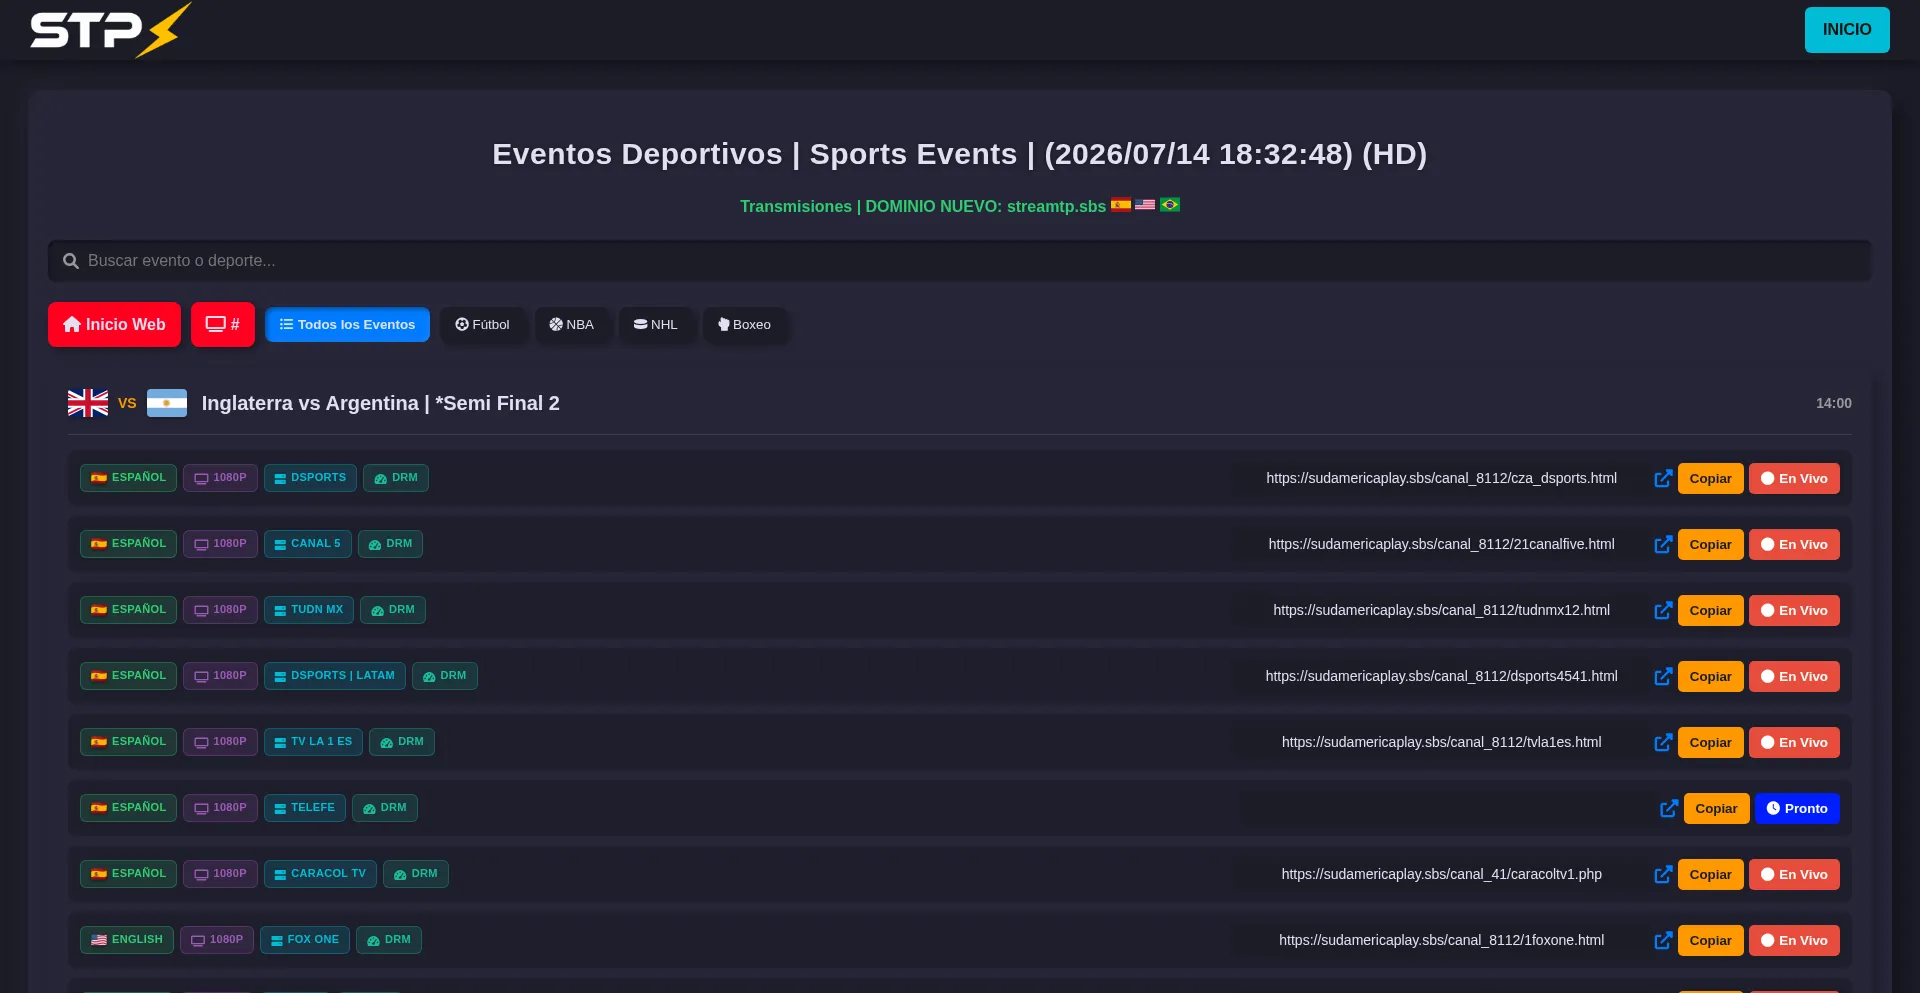This screenshot has width=1920, height=993.
Task: Click the Eventos Deportivos page heading
Action: [x=960, y=154]
